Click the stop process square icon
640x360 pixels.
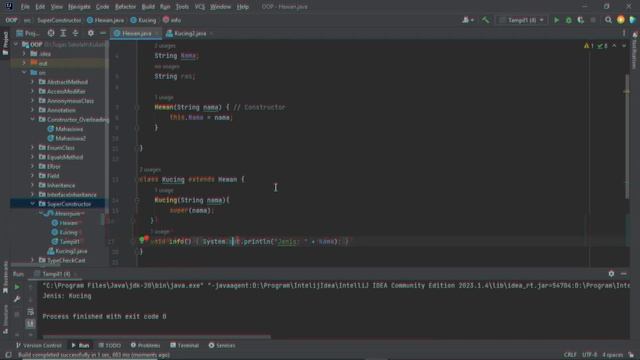pyautogui.click(x=593, y=20)
